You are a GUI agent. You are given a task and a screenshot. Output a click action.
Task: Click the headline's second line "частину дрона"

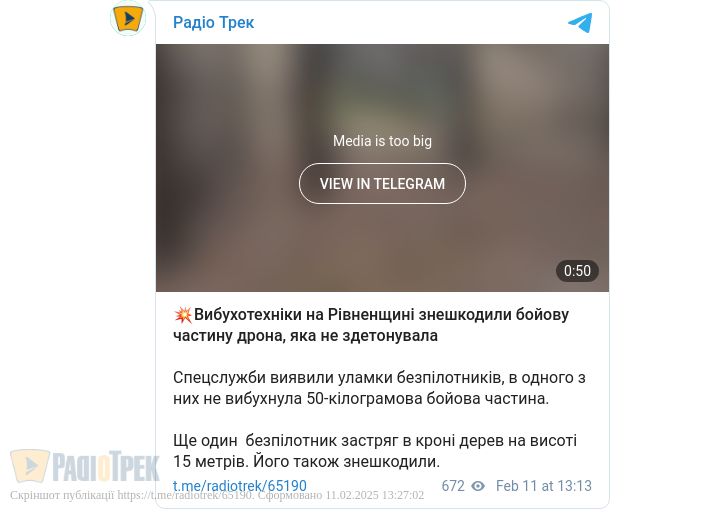click(x=305, y=336)
